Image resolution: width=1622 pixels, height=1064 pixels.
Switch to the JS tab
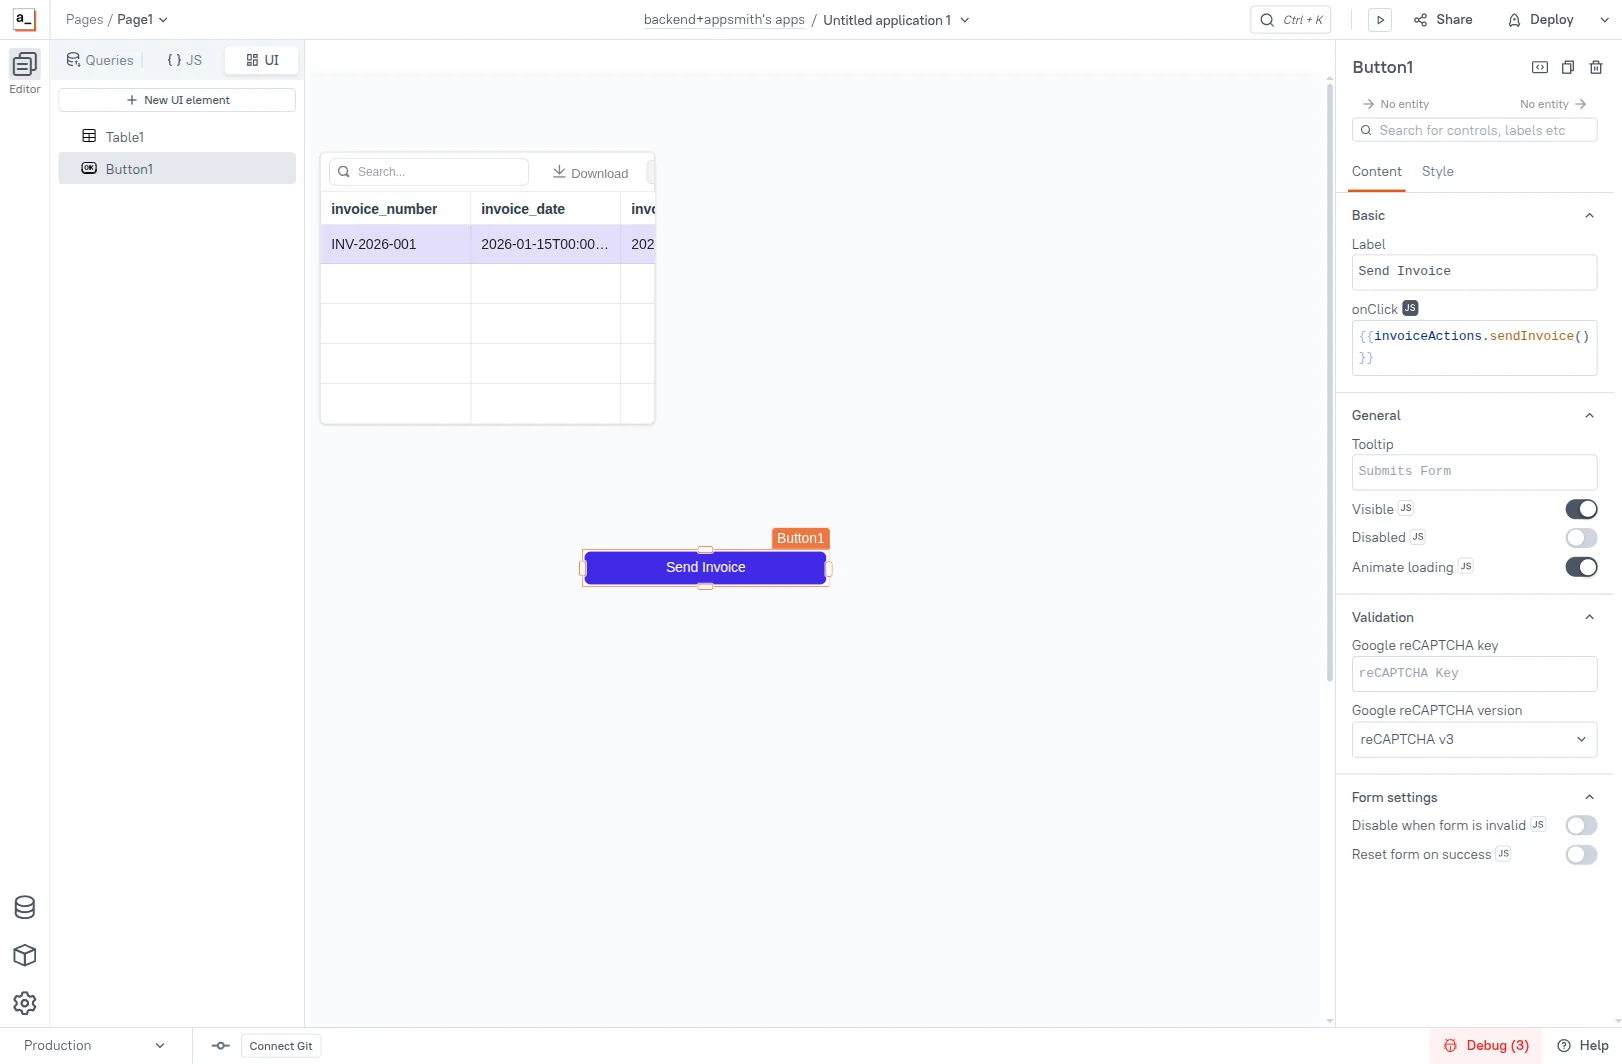(184, 60)
